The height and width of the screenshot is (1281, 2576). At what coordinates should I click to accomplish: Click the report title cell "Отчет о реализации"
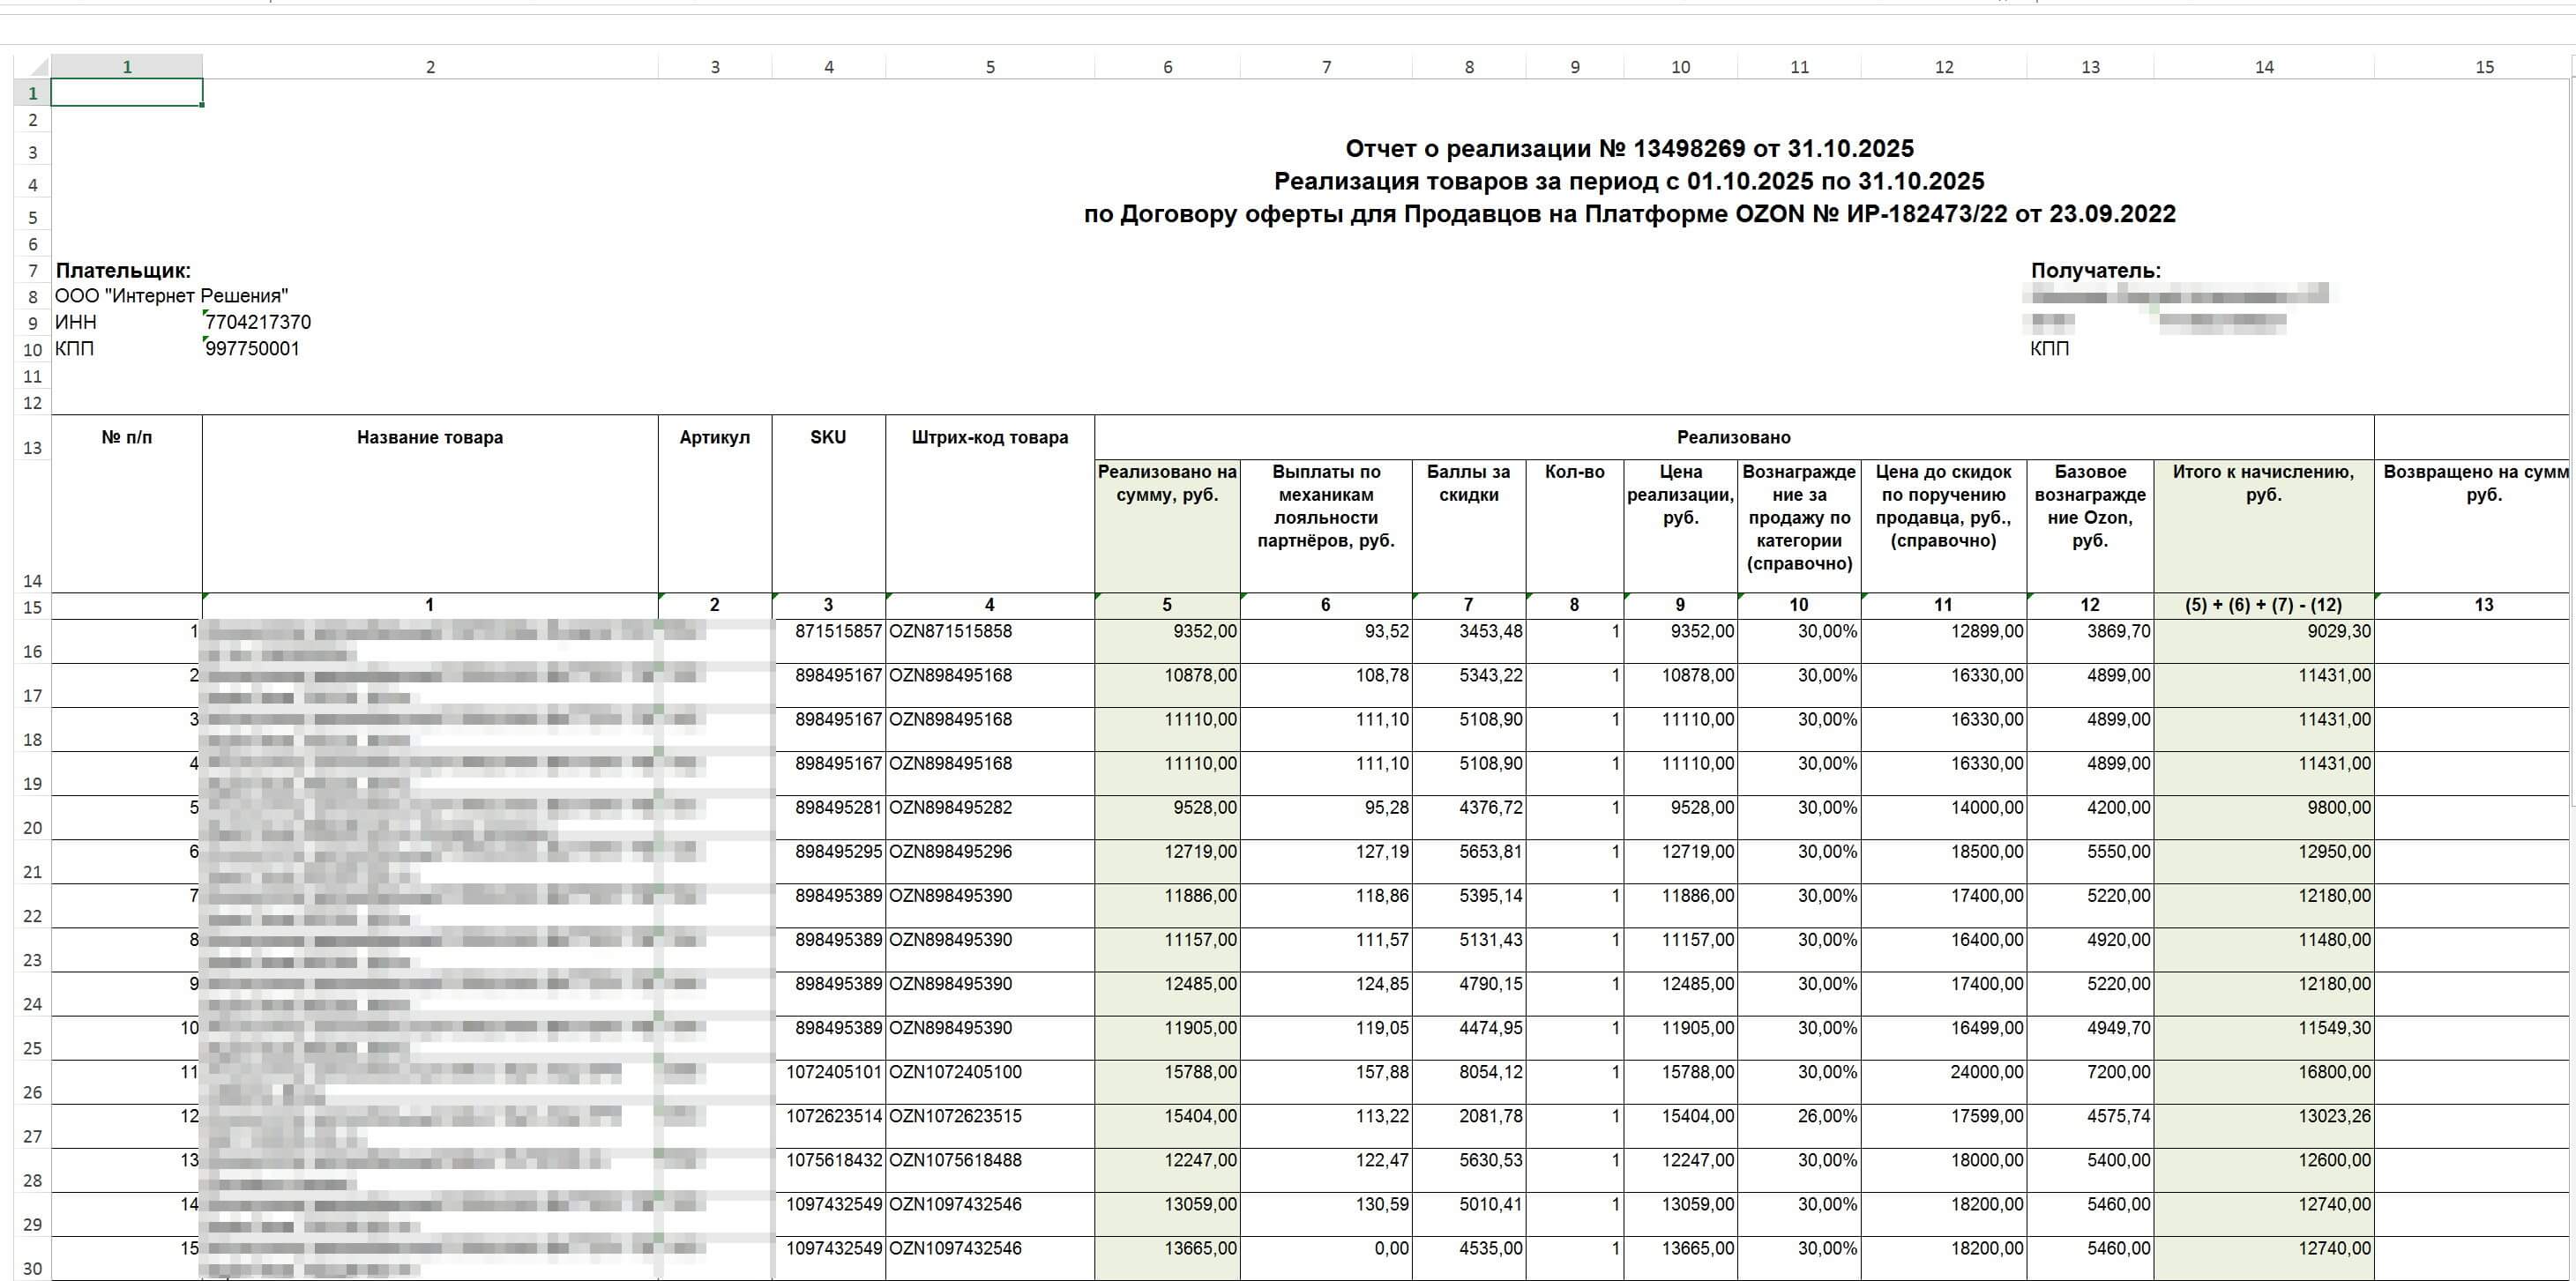[x=1628, y=149]
